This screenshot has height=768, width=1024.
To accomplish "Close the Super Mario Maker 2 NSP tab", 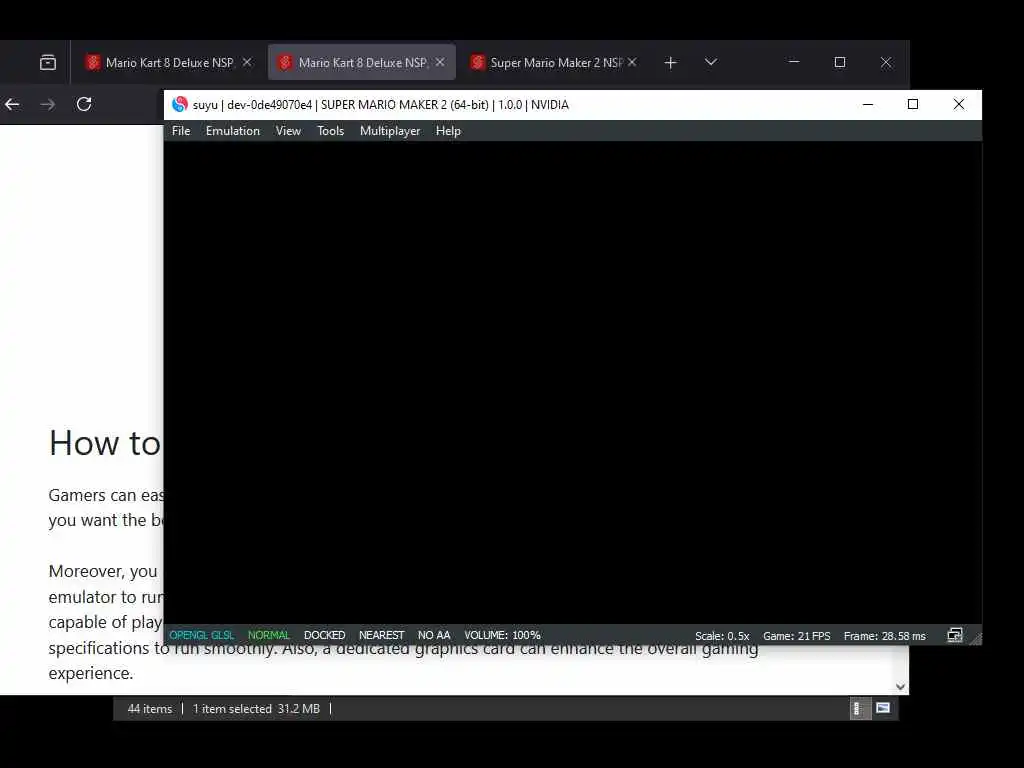I will 632,62.
